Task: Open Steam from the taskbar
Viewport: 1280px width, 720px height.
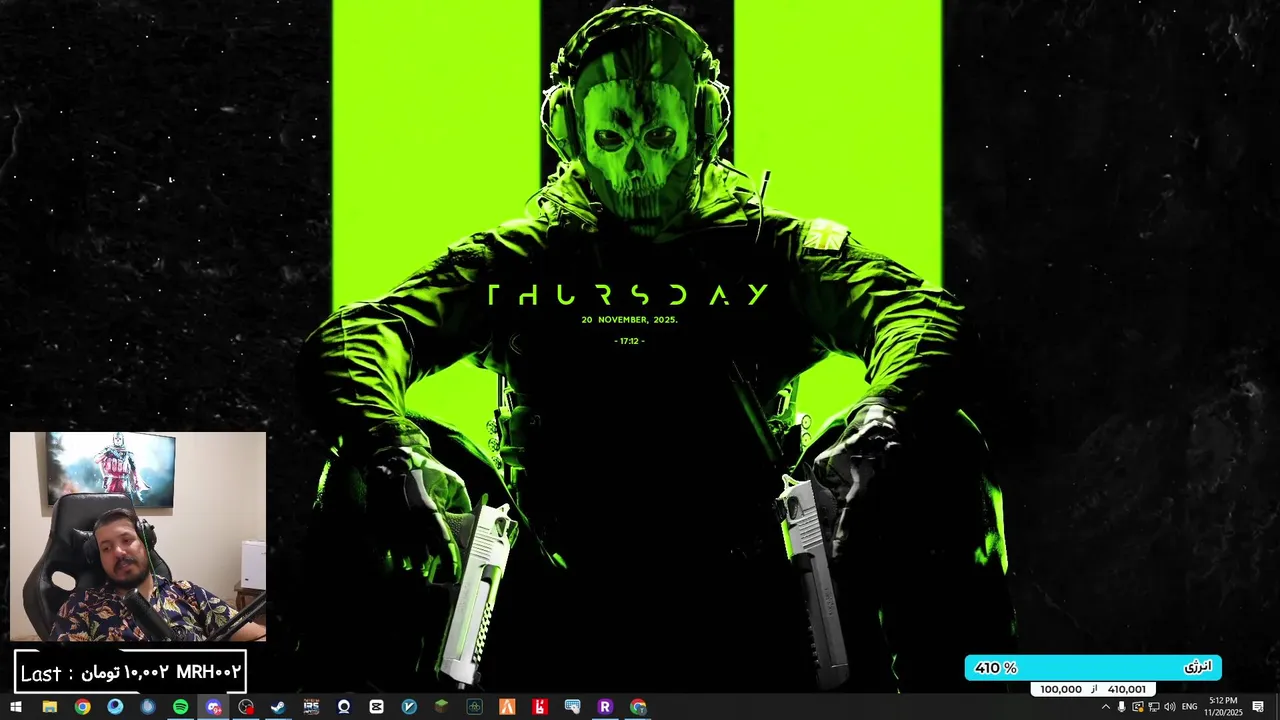Action: 278,707
